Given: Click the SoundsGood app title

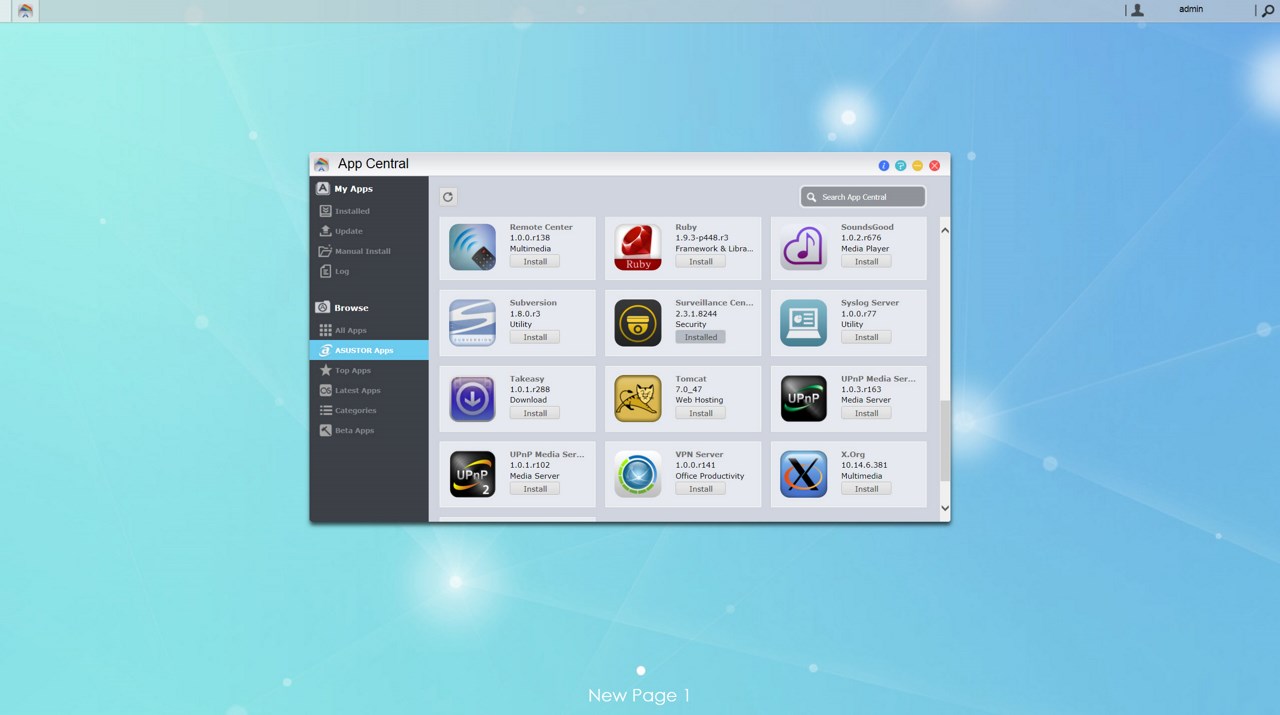Looking at the screenshot, I should pos(867,227).
